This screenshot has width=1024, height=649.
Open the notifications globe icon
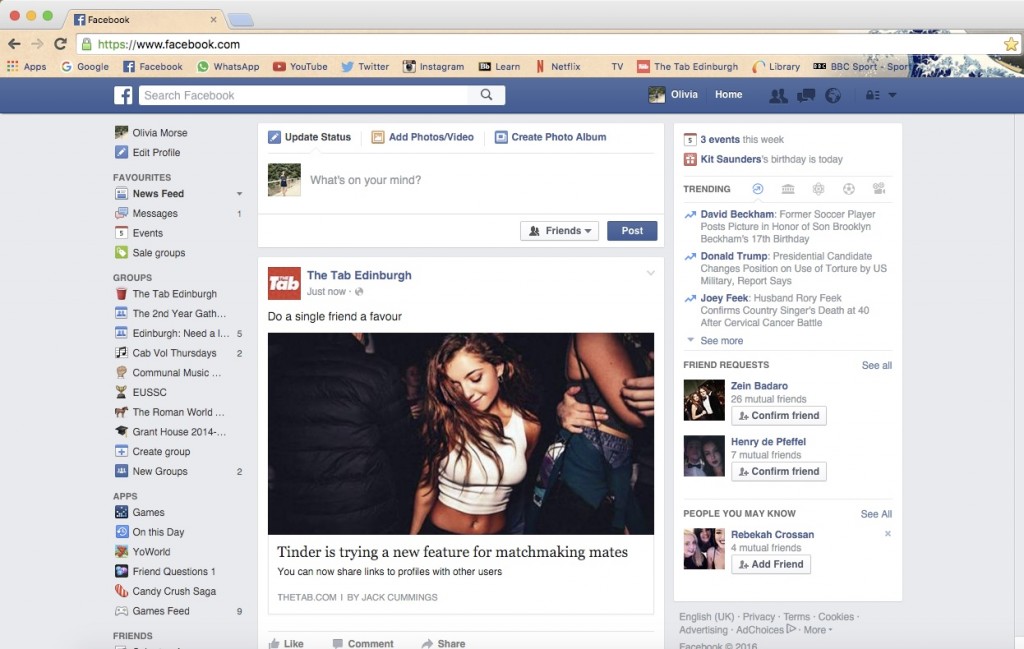point(833,95)
